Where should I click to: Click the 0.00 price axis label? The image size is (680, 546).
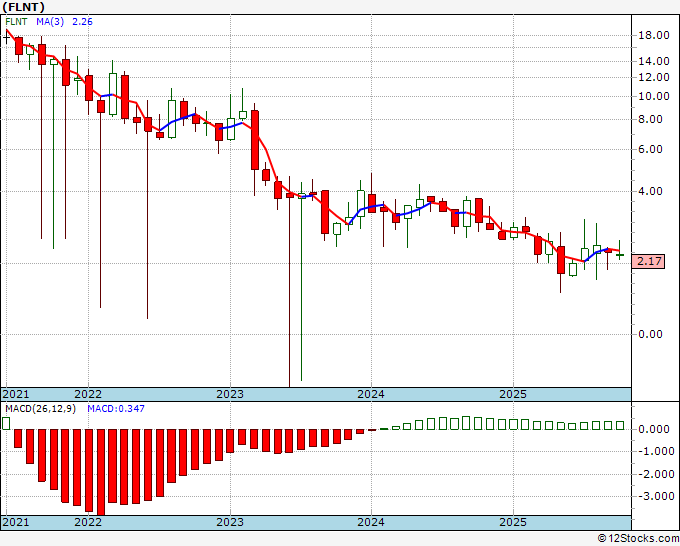(650, 334)
